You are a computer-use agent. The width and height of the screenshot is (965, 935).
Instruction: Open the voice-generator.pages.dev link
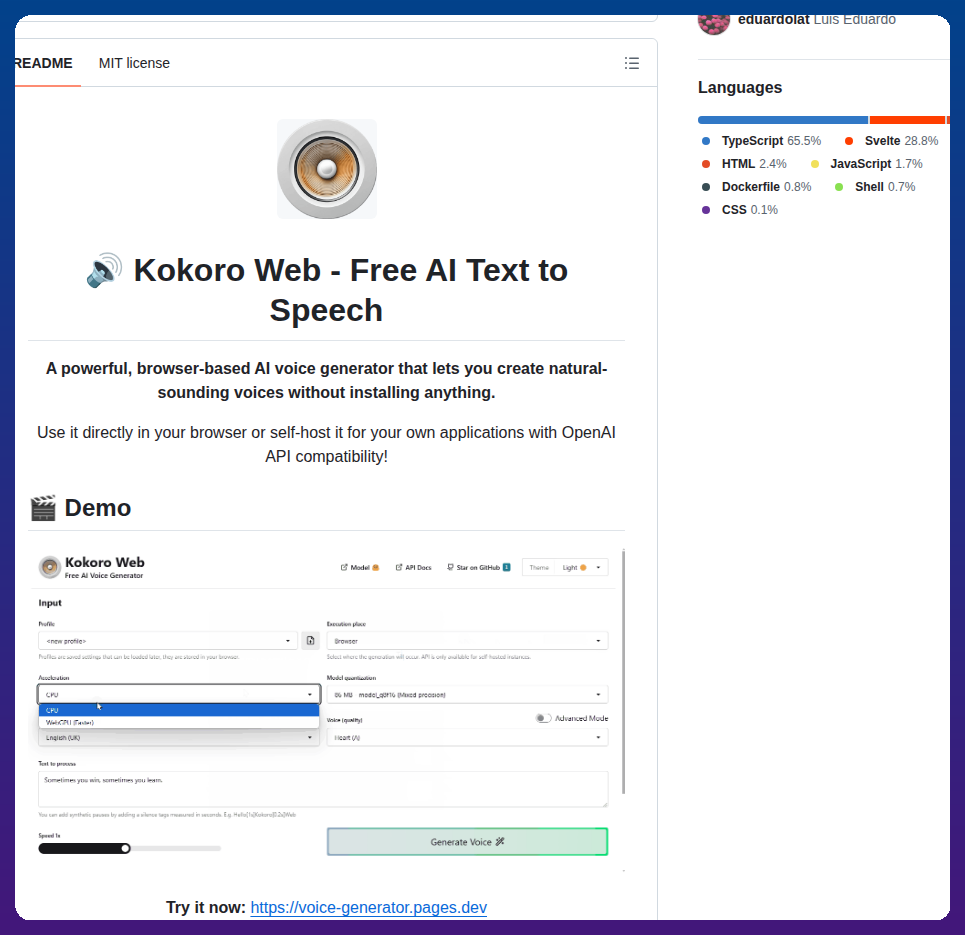coord(369,907)
